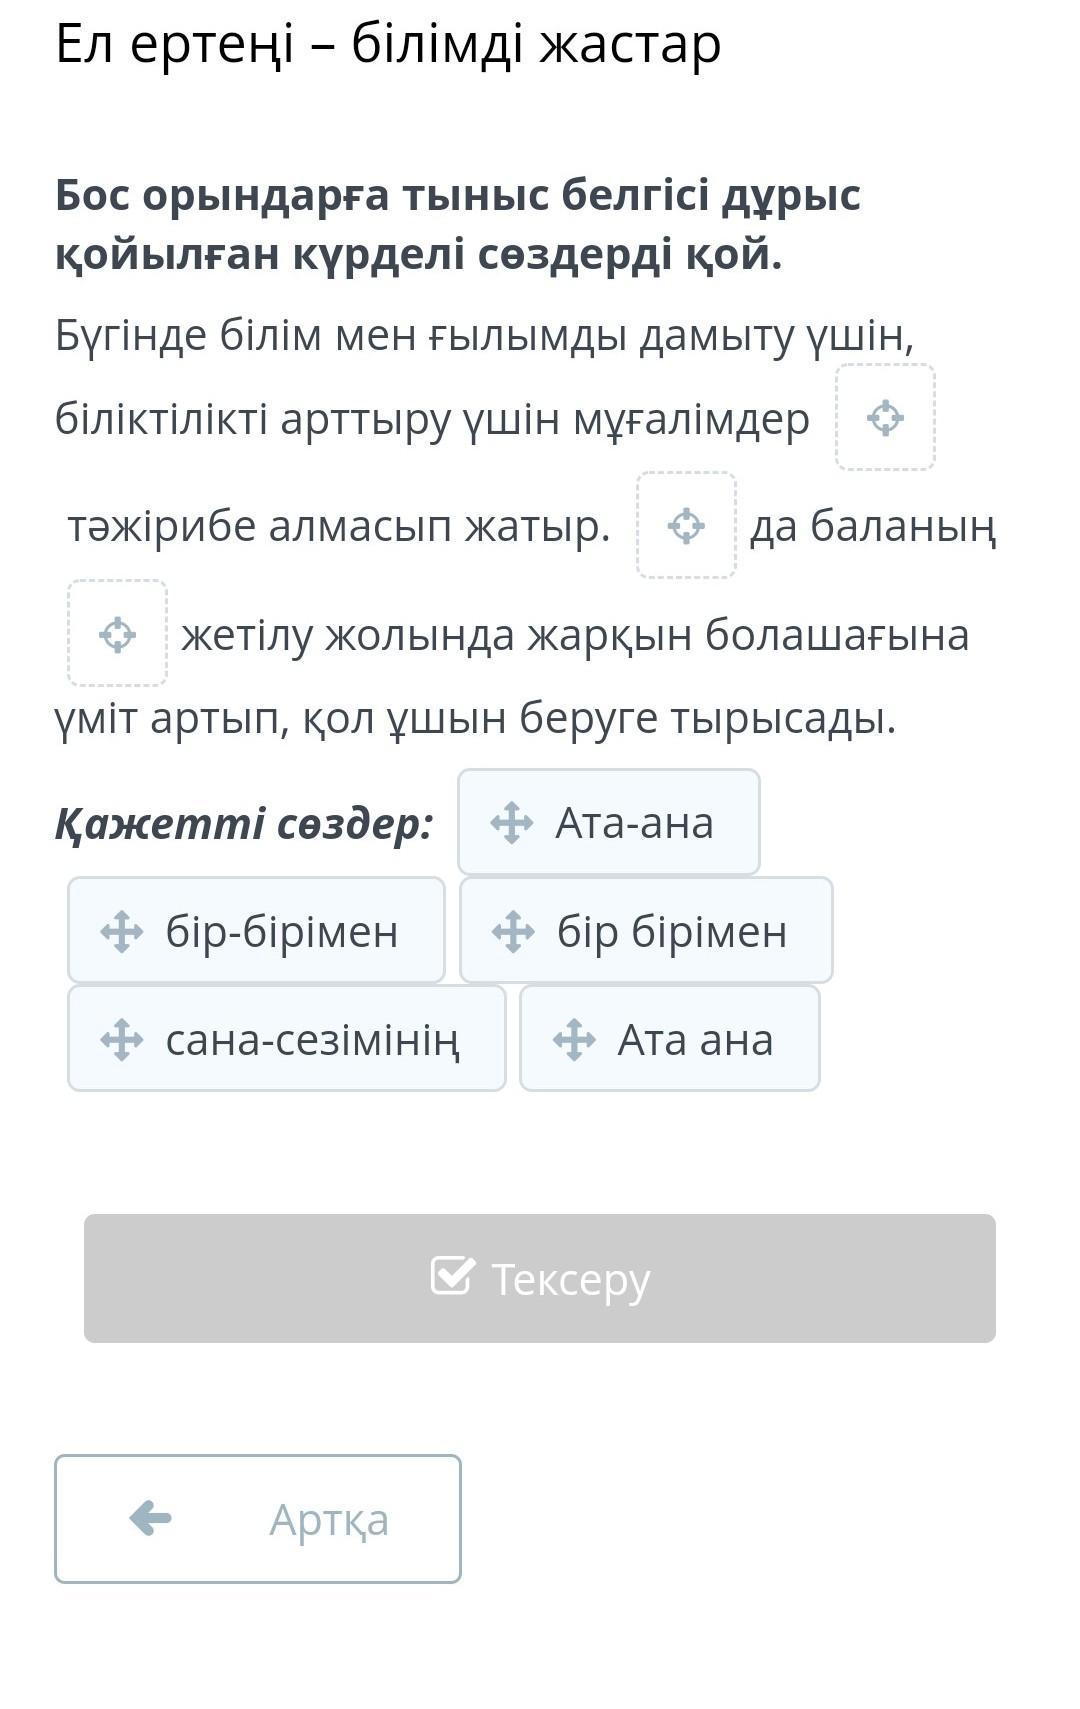This screenshot has width=1080, height=1709.
Task: Click the empty drop slot before да баланың
Action: coord(686,525)
